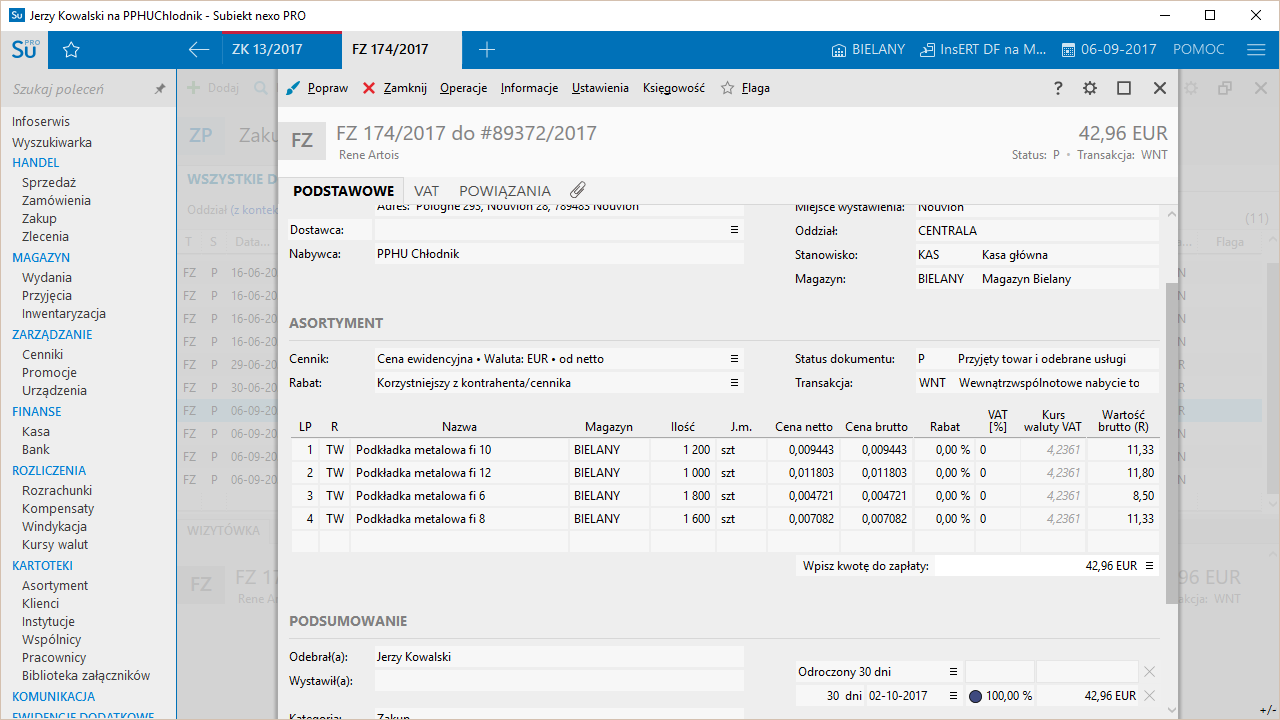Click the pin icon in search box
The image size is (1280, 720).
point(160,89)
